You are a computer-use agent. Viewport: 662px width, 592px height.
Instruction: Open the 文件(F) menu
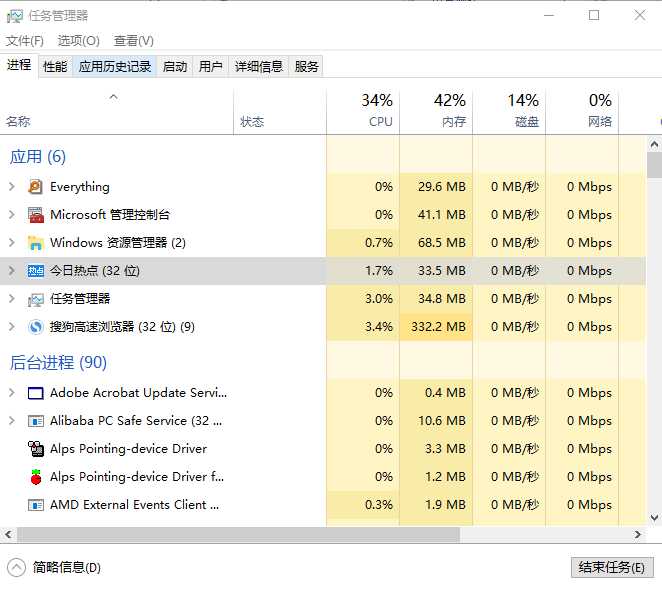coord(24,41)
